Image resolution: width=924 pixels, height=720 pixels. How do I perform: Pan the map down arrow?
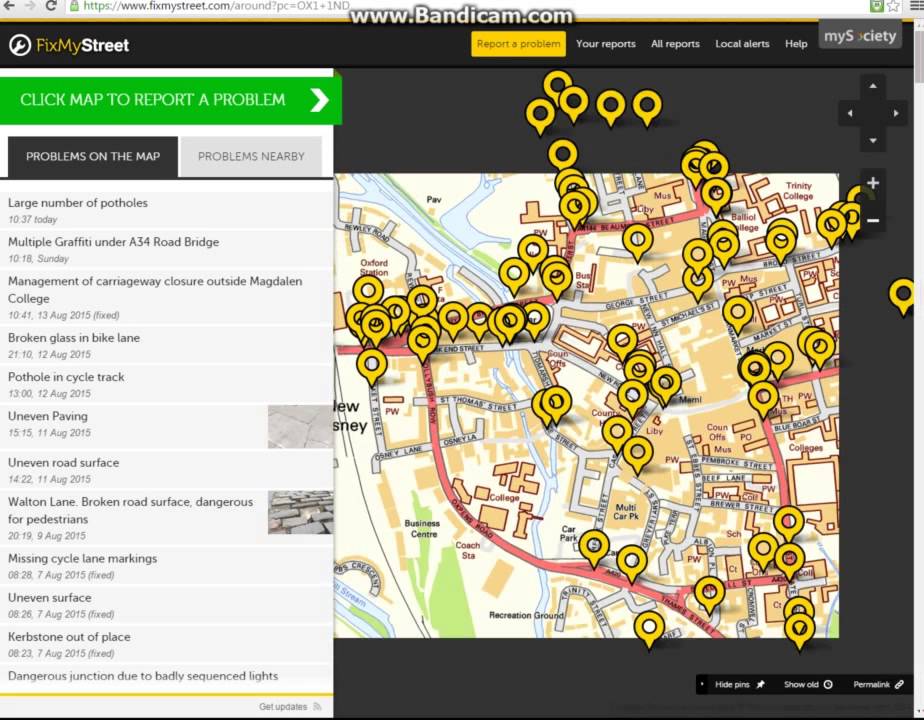click(x=873, y=140)
